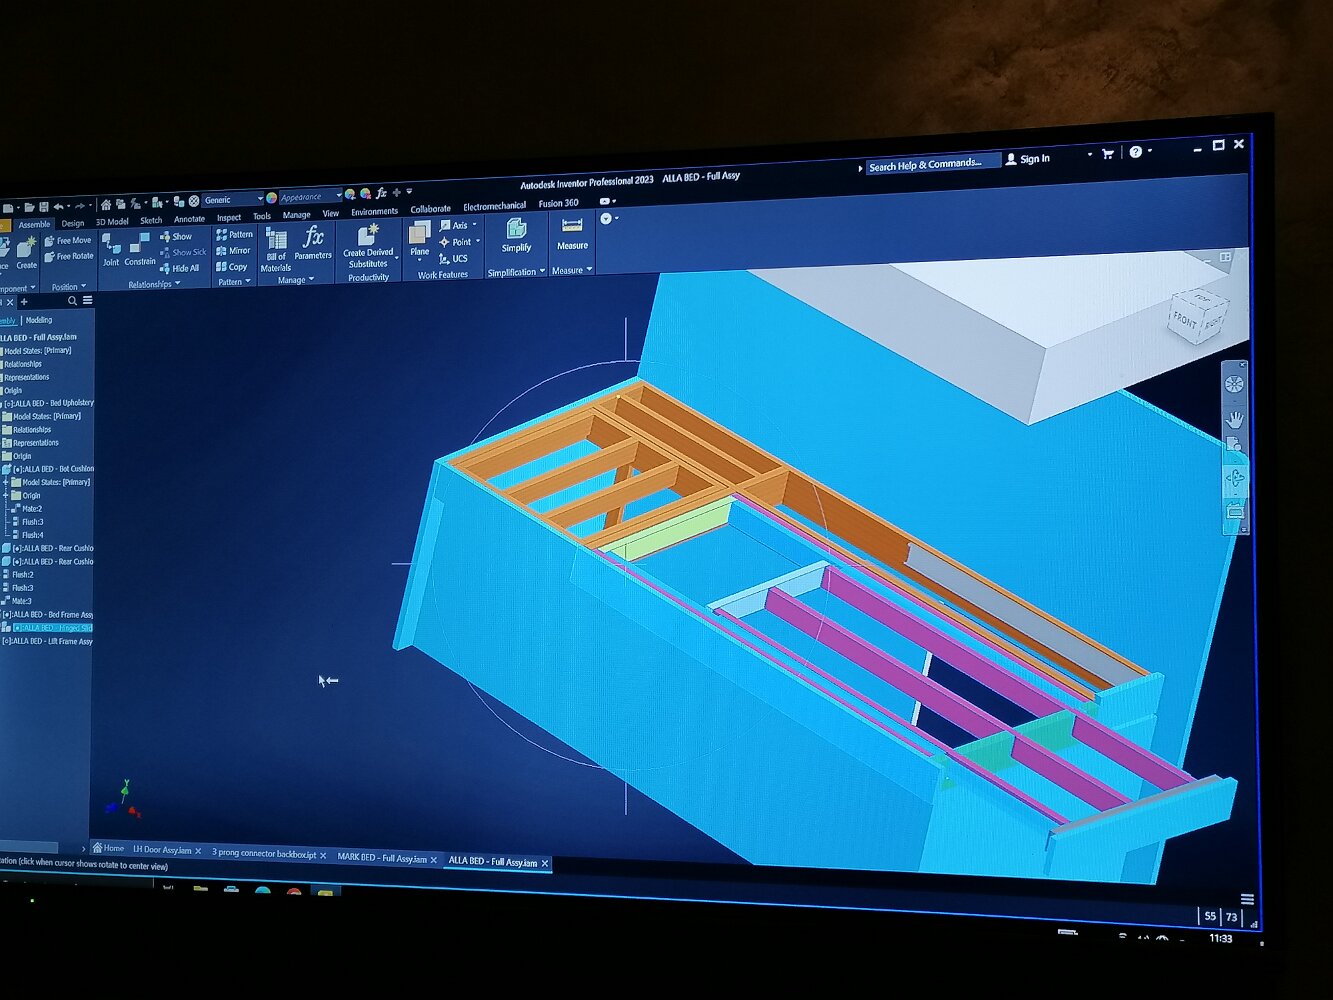Expand the Origin node under Bot Cushion
The width and height of the screenshot is (1333, 1000).
[x=6, y=495]
